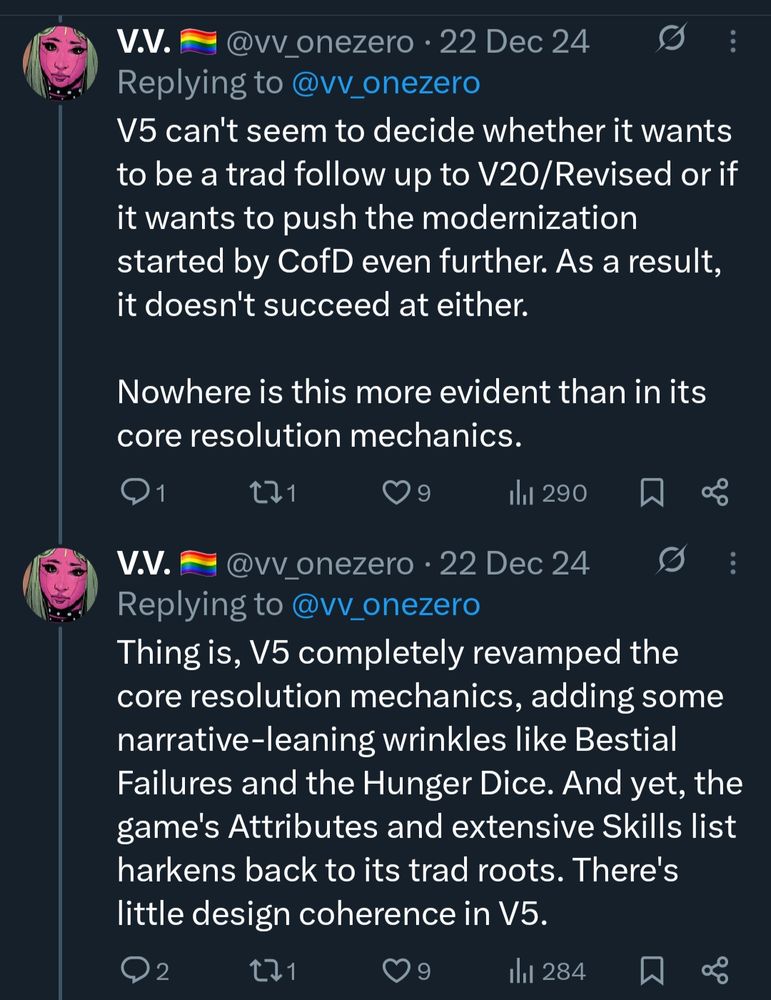Share the first tweet
Image resolution: width=771 pixels, height=1000 pixels.
[716, 491]
